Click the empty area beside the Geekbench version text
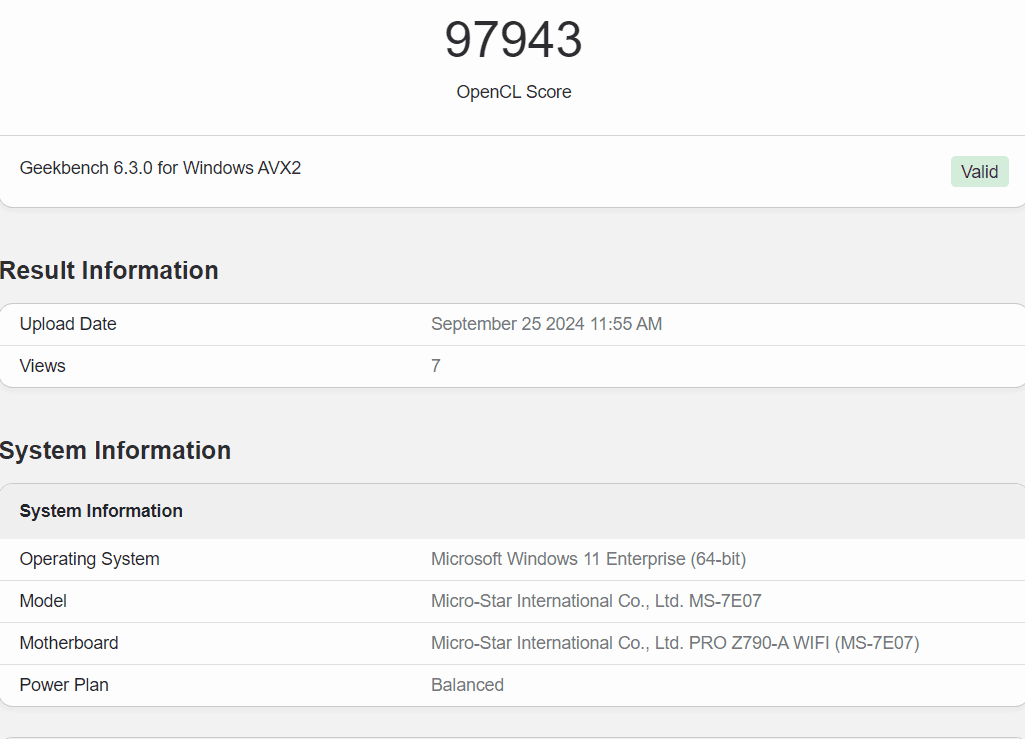1025x739 pixels. pyautogui.click(x=620, y=170)
